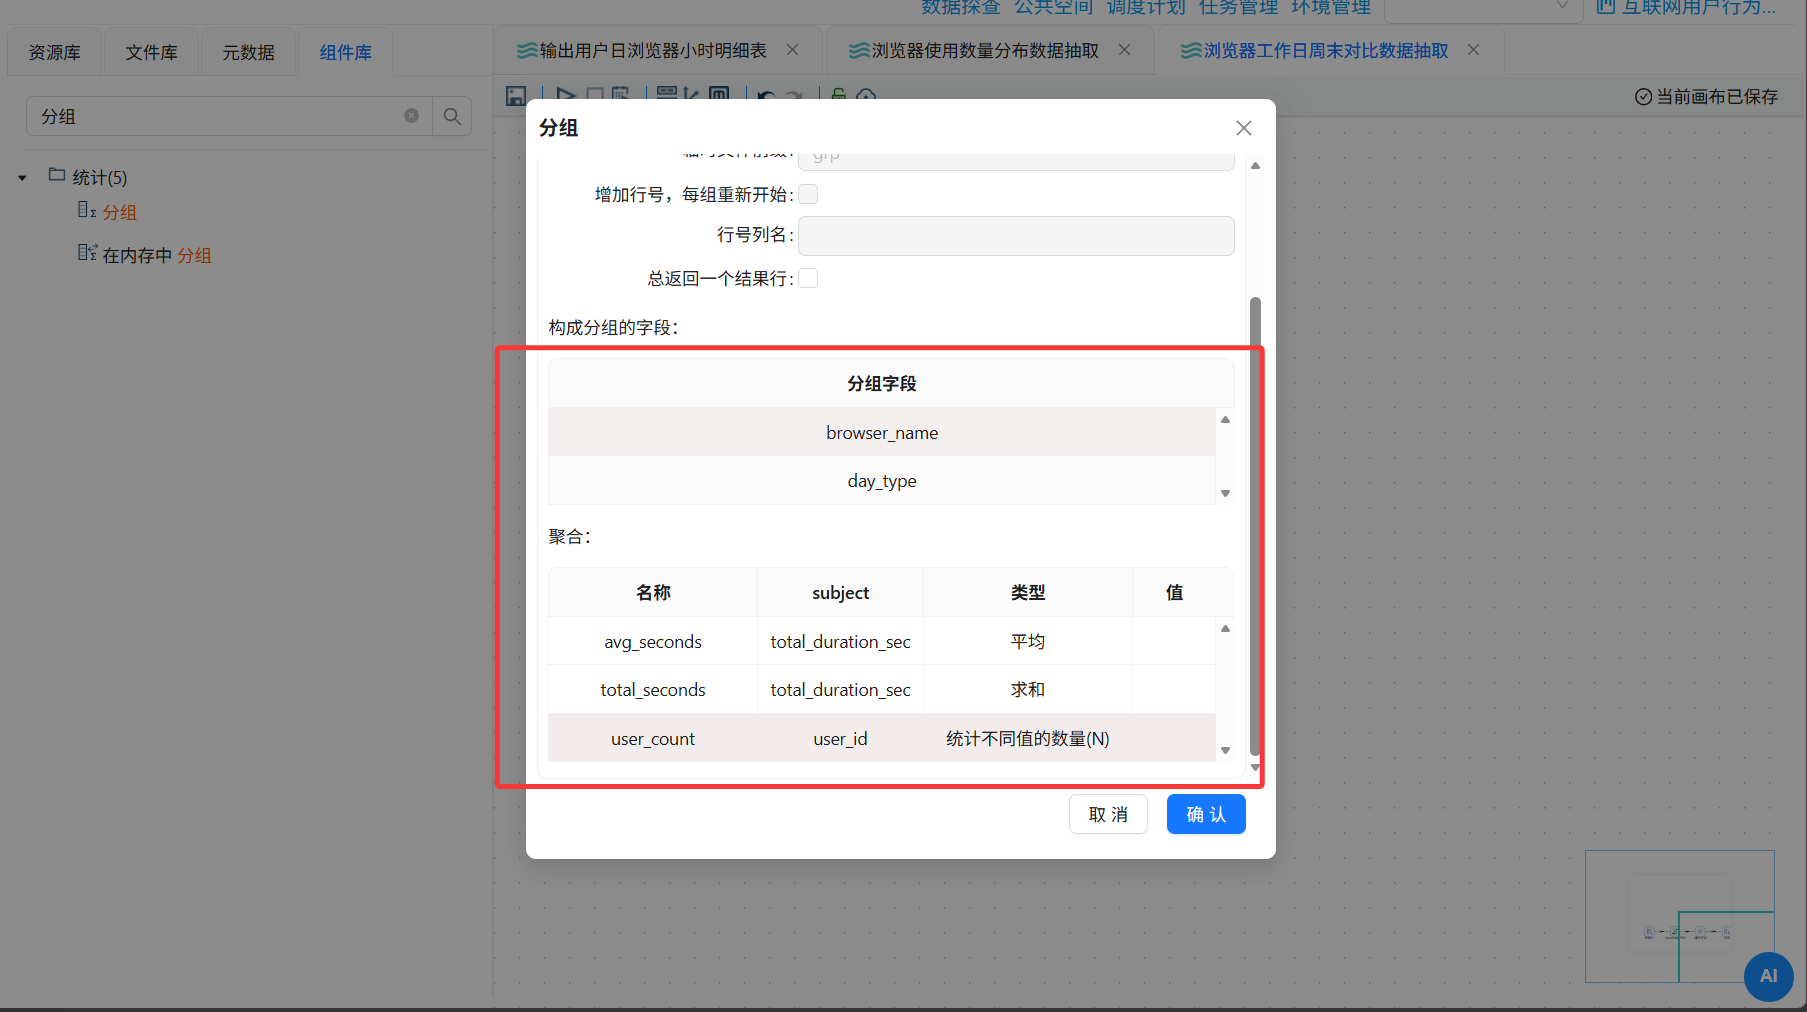The width and height of the screenshot is (1807, 1012).
Task: Click the 分组 component icon in tree
Action: 87,210
